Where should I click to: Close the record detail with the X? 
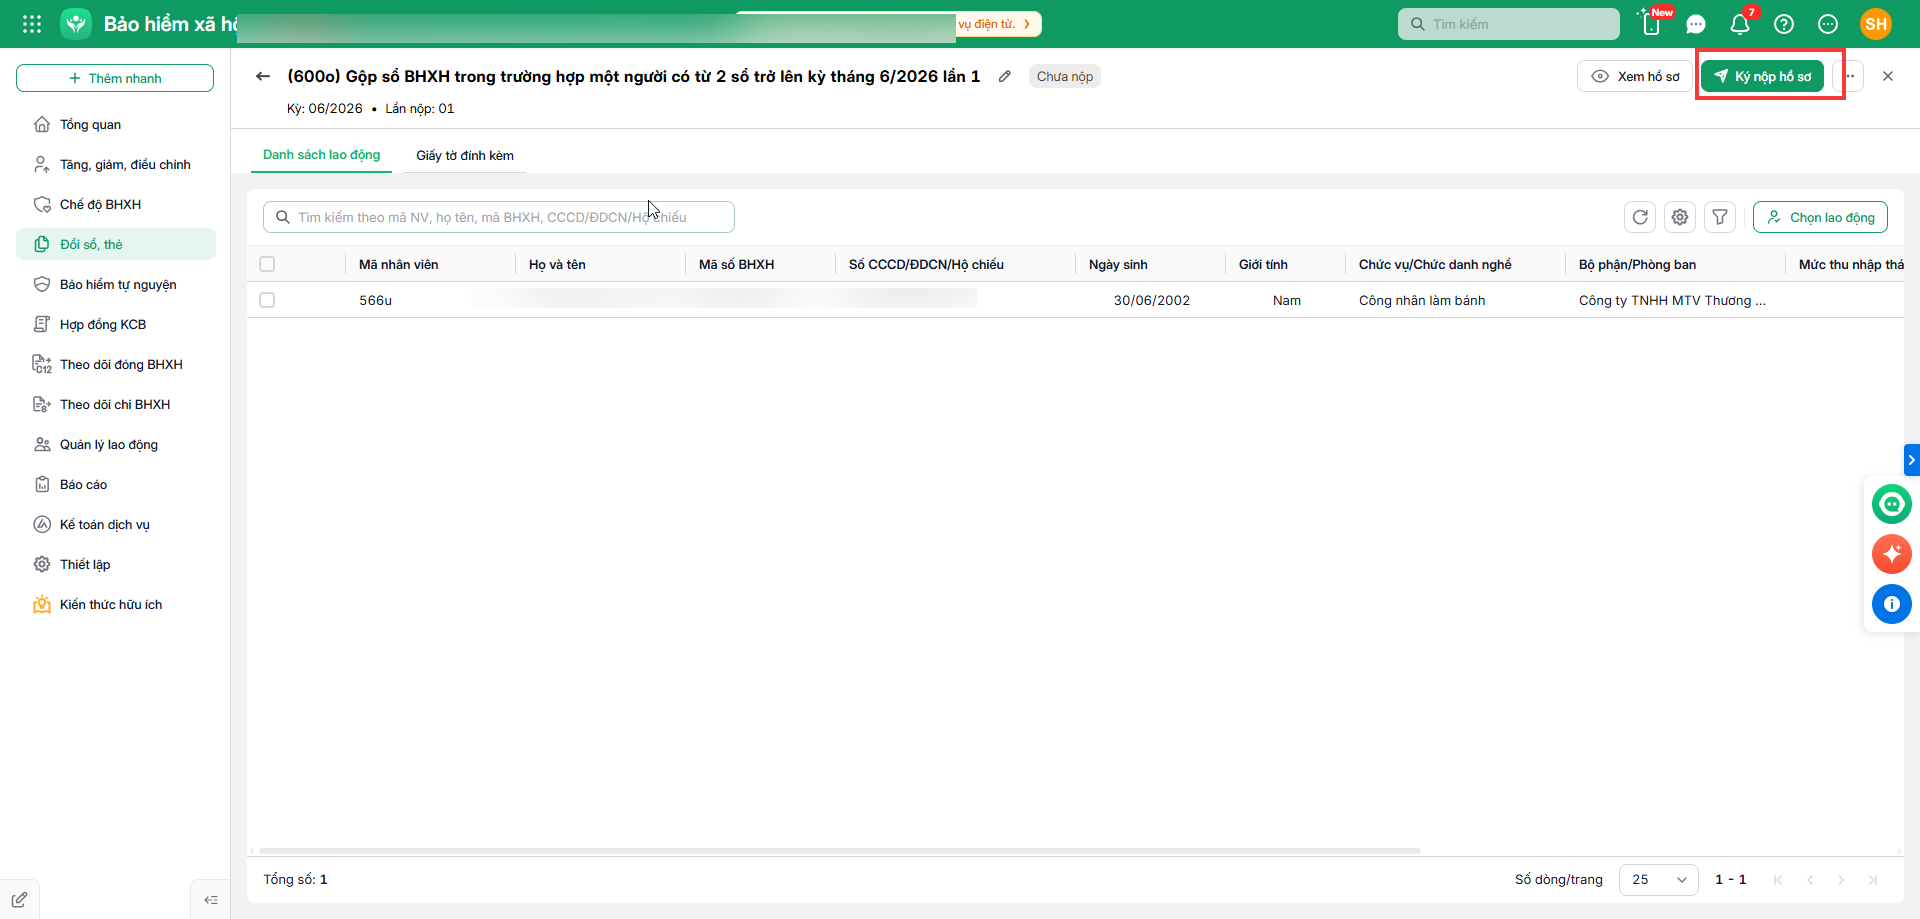coord(1888,76)
